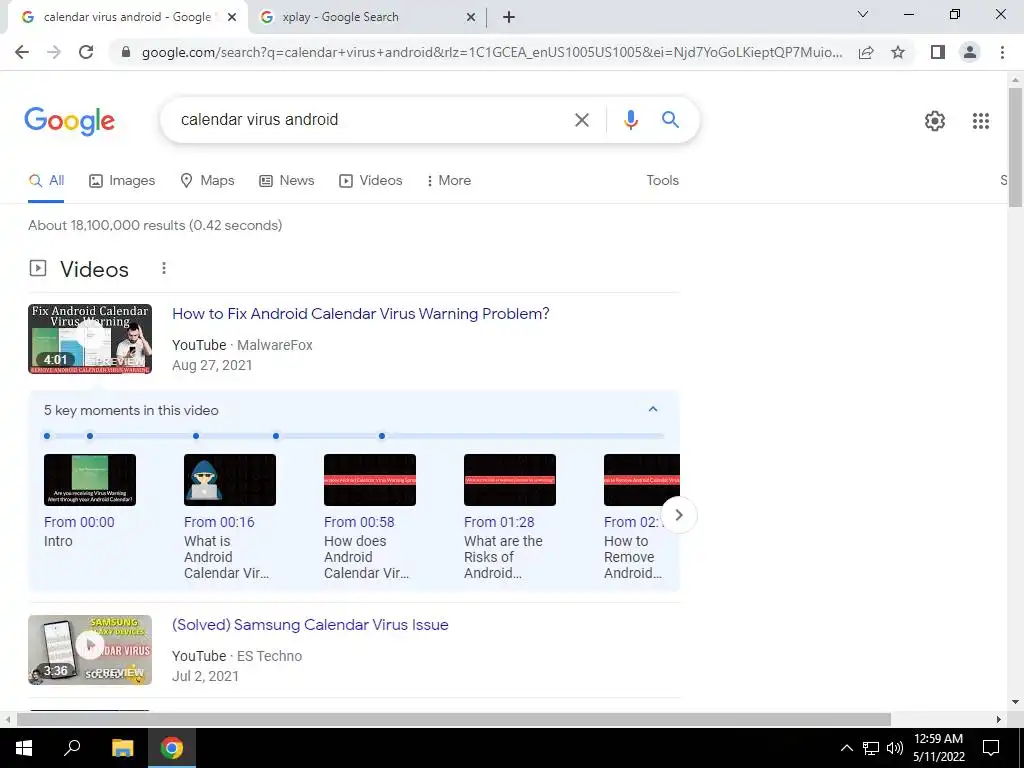Image resolution: width=1024 pixels, height=768 pixels.
Task: Open a new browser tab
Action: click(509, 17)
